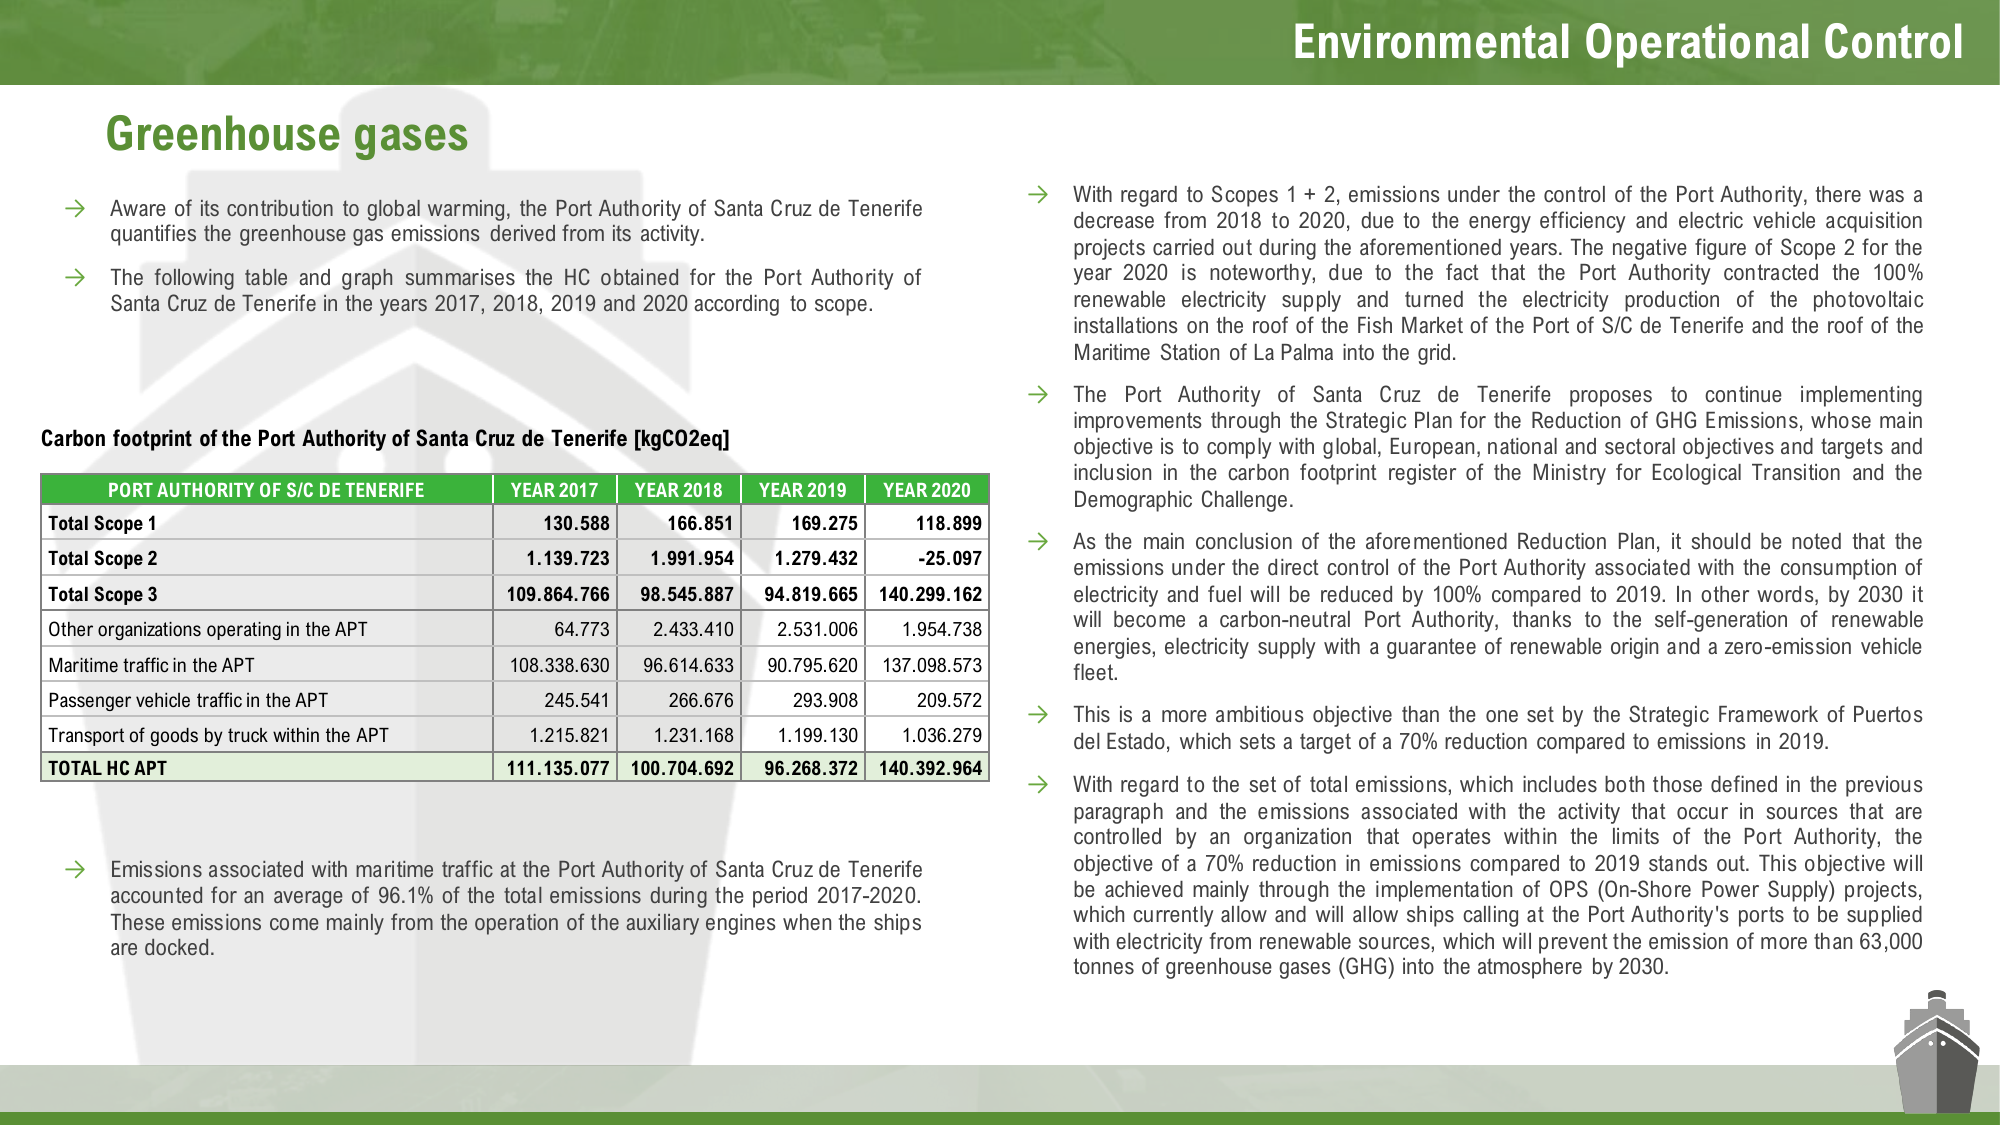The image size is (2000, 1125).
Task: Select the 'YEAR 2020' column header
Action: tap(927, 490)
